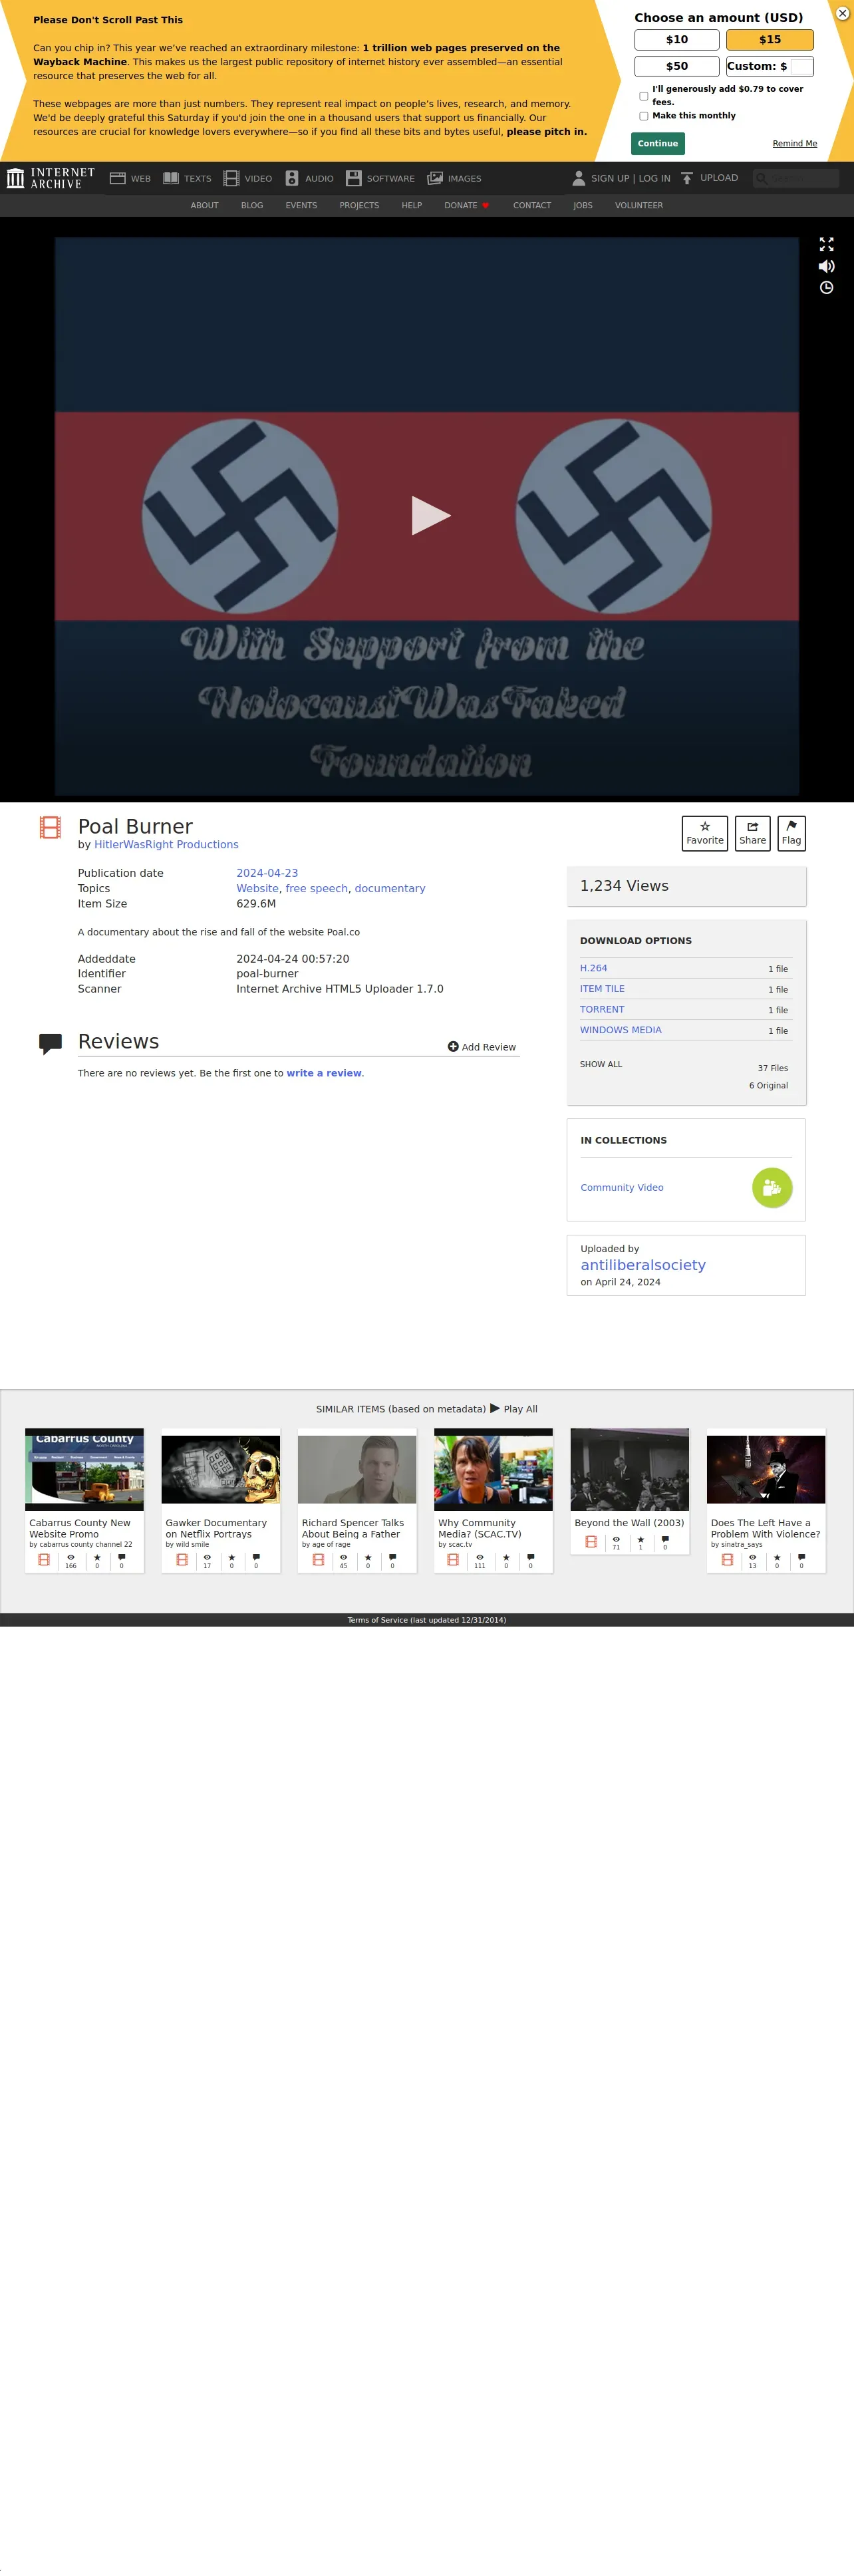The height and width of the screenshot is (2576, 854).
Task: Close the donation banner
Action: [x=842, y=13]
